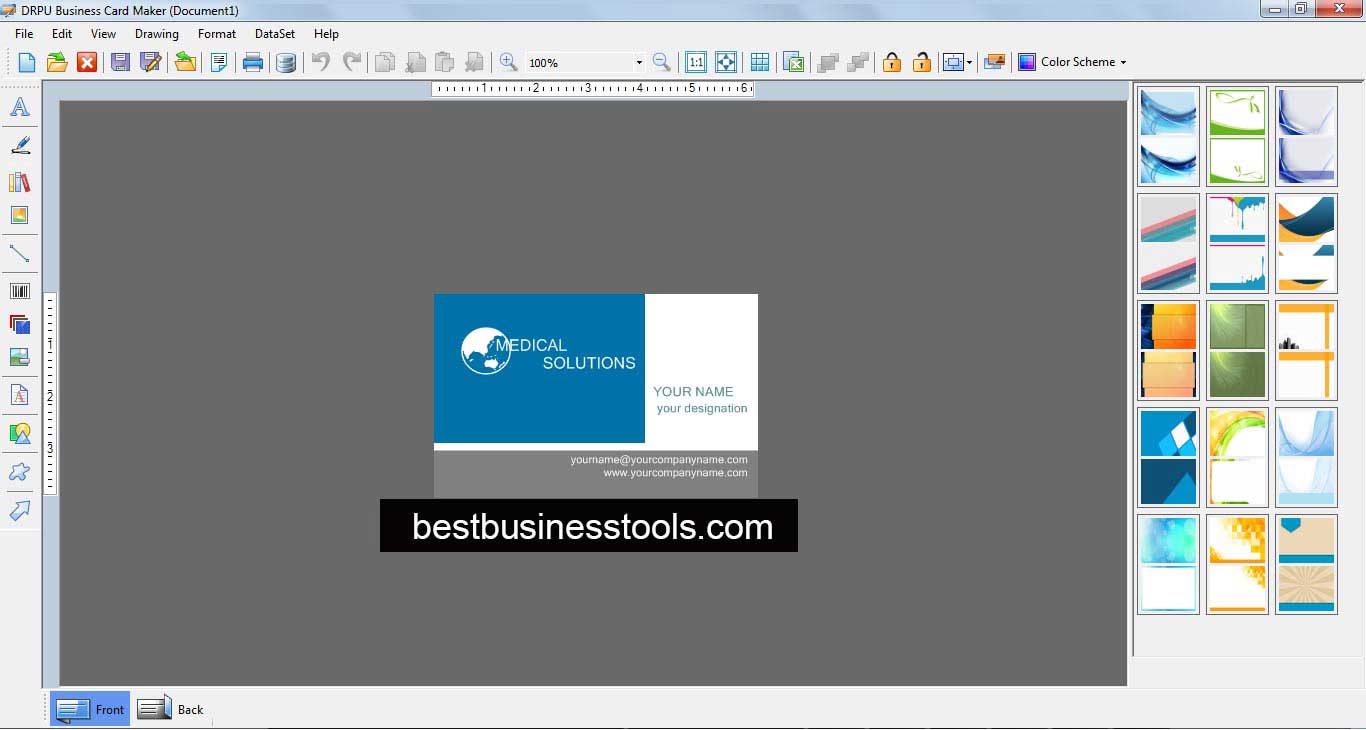Image resolution: width=1366 pixels, height=730 pixels.
Task: Pick the Barcode tool in the sidebar
Action: click(20, 290)
